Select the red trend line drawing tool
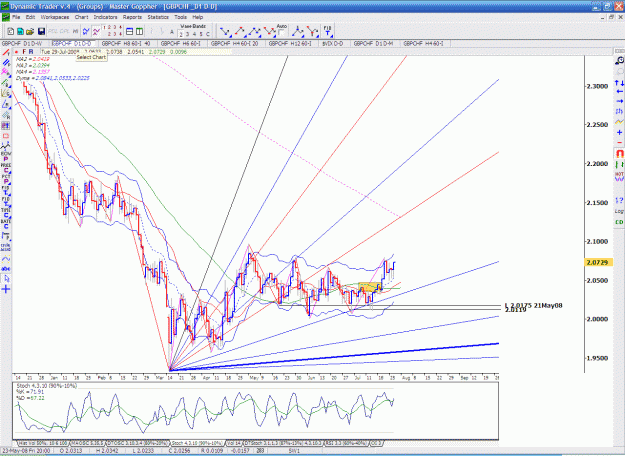The height and width of the screenshot is (456, 625). [x=6, y=53]
